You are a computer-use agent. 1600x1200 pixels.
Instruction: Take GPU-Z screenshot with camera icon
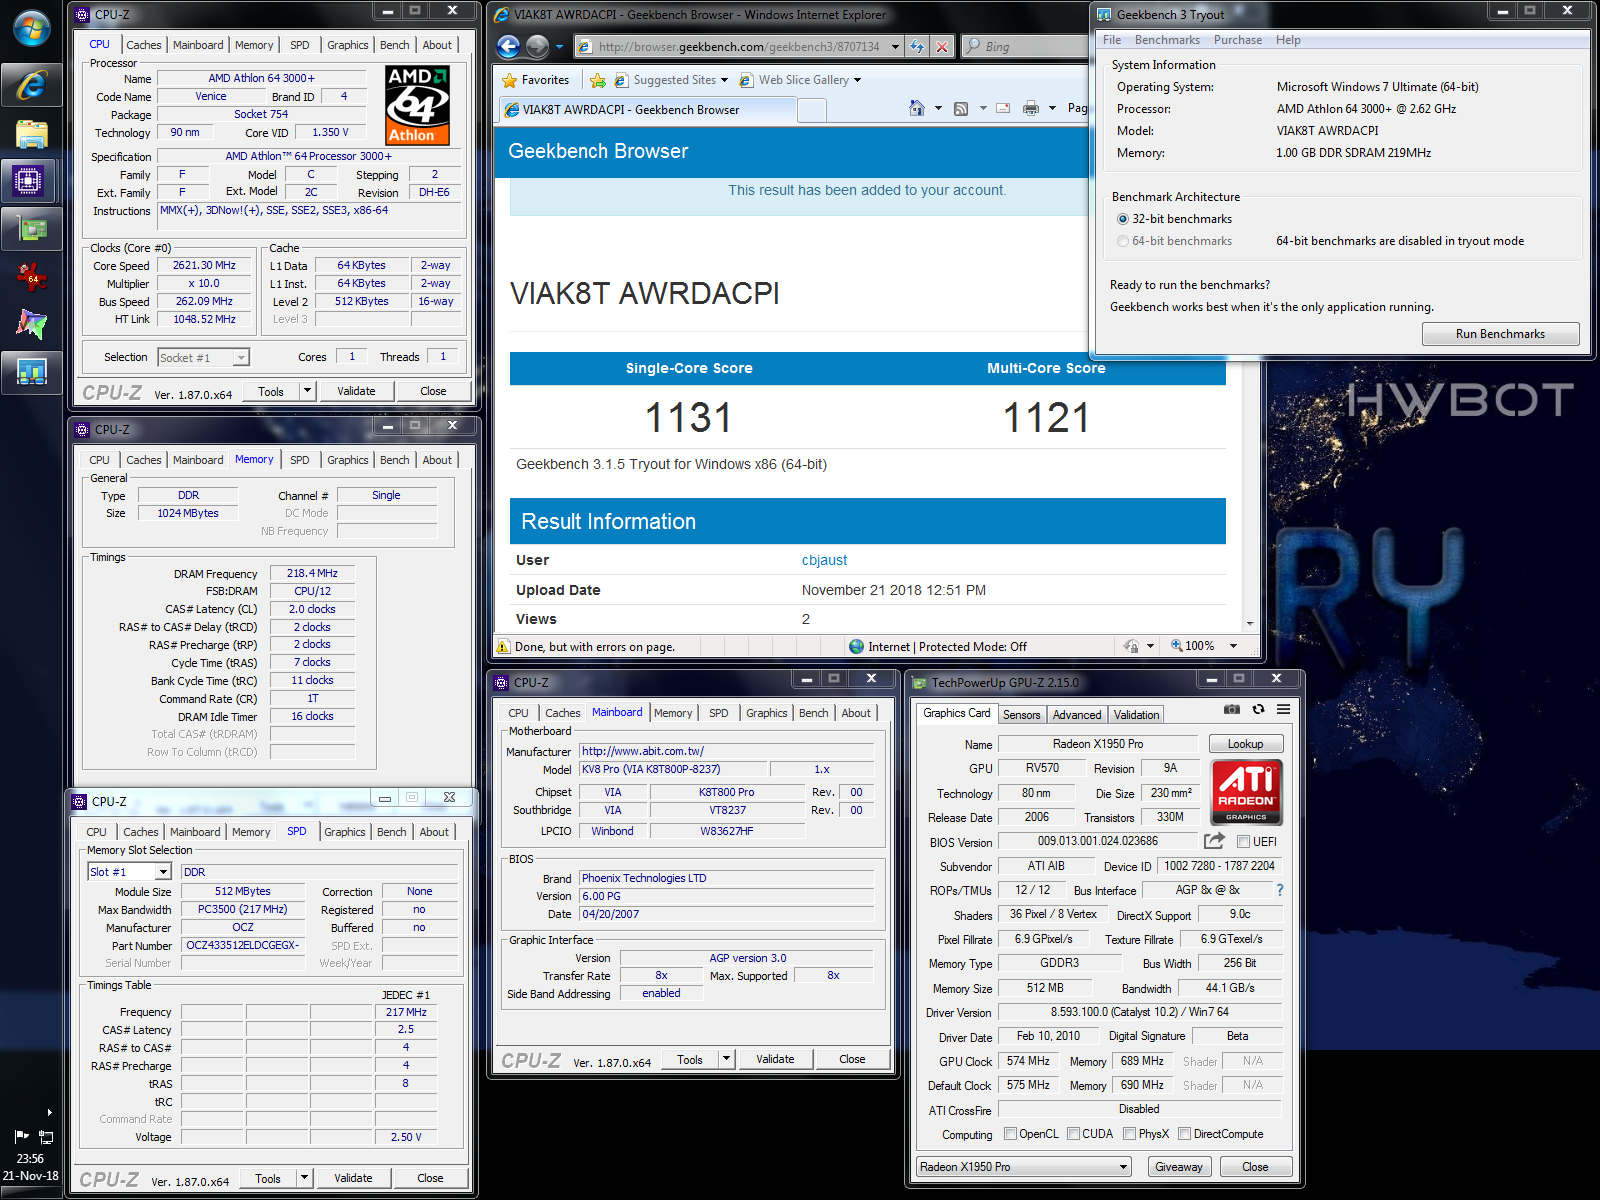pyautogui.click(x=1232, y=709)
